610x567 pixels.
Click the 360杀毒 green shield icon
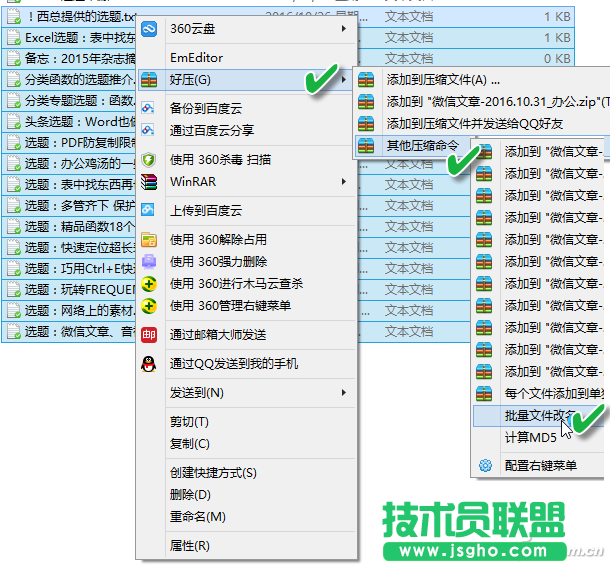[149, 159]
